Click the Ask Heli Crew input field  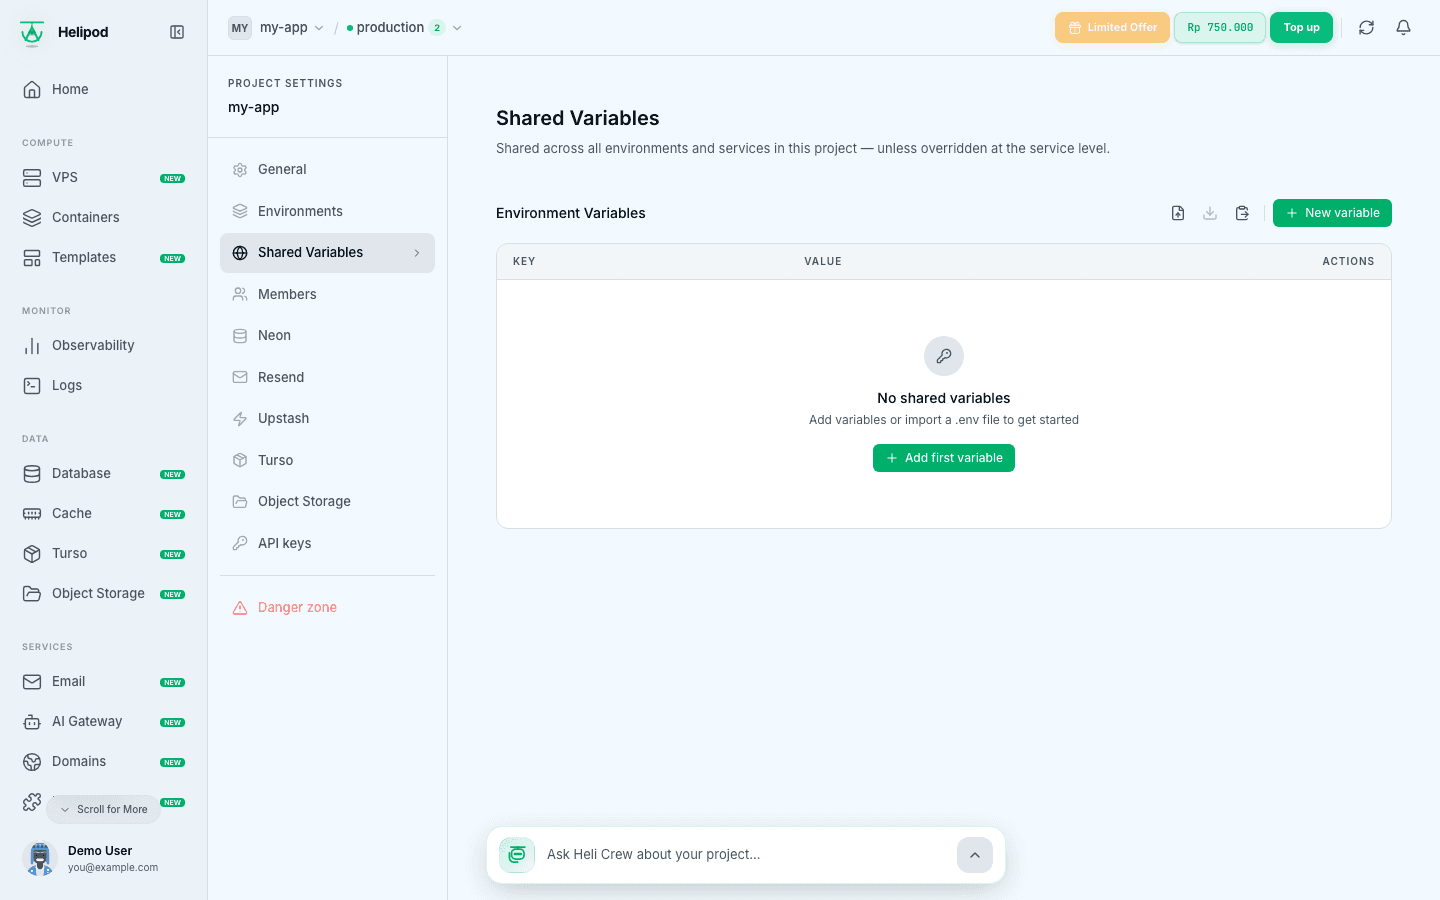coord(746,855)
